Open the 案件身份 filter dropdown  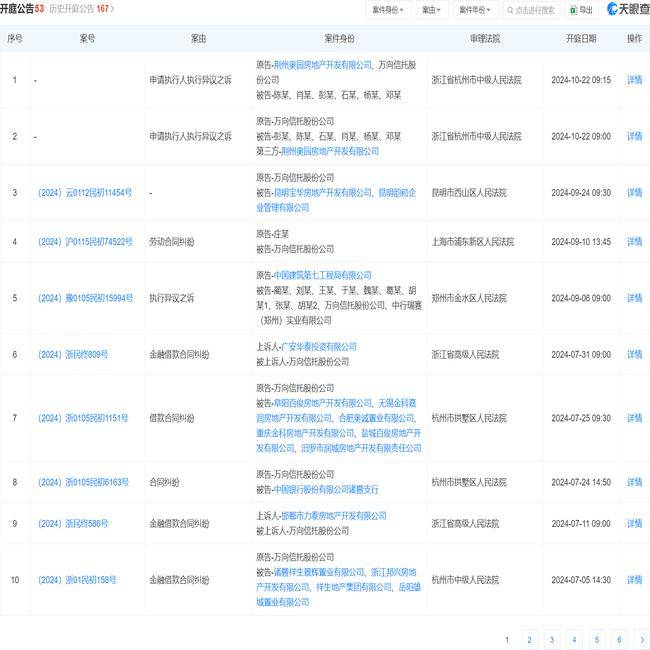tap(388, 10)
